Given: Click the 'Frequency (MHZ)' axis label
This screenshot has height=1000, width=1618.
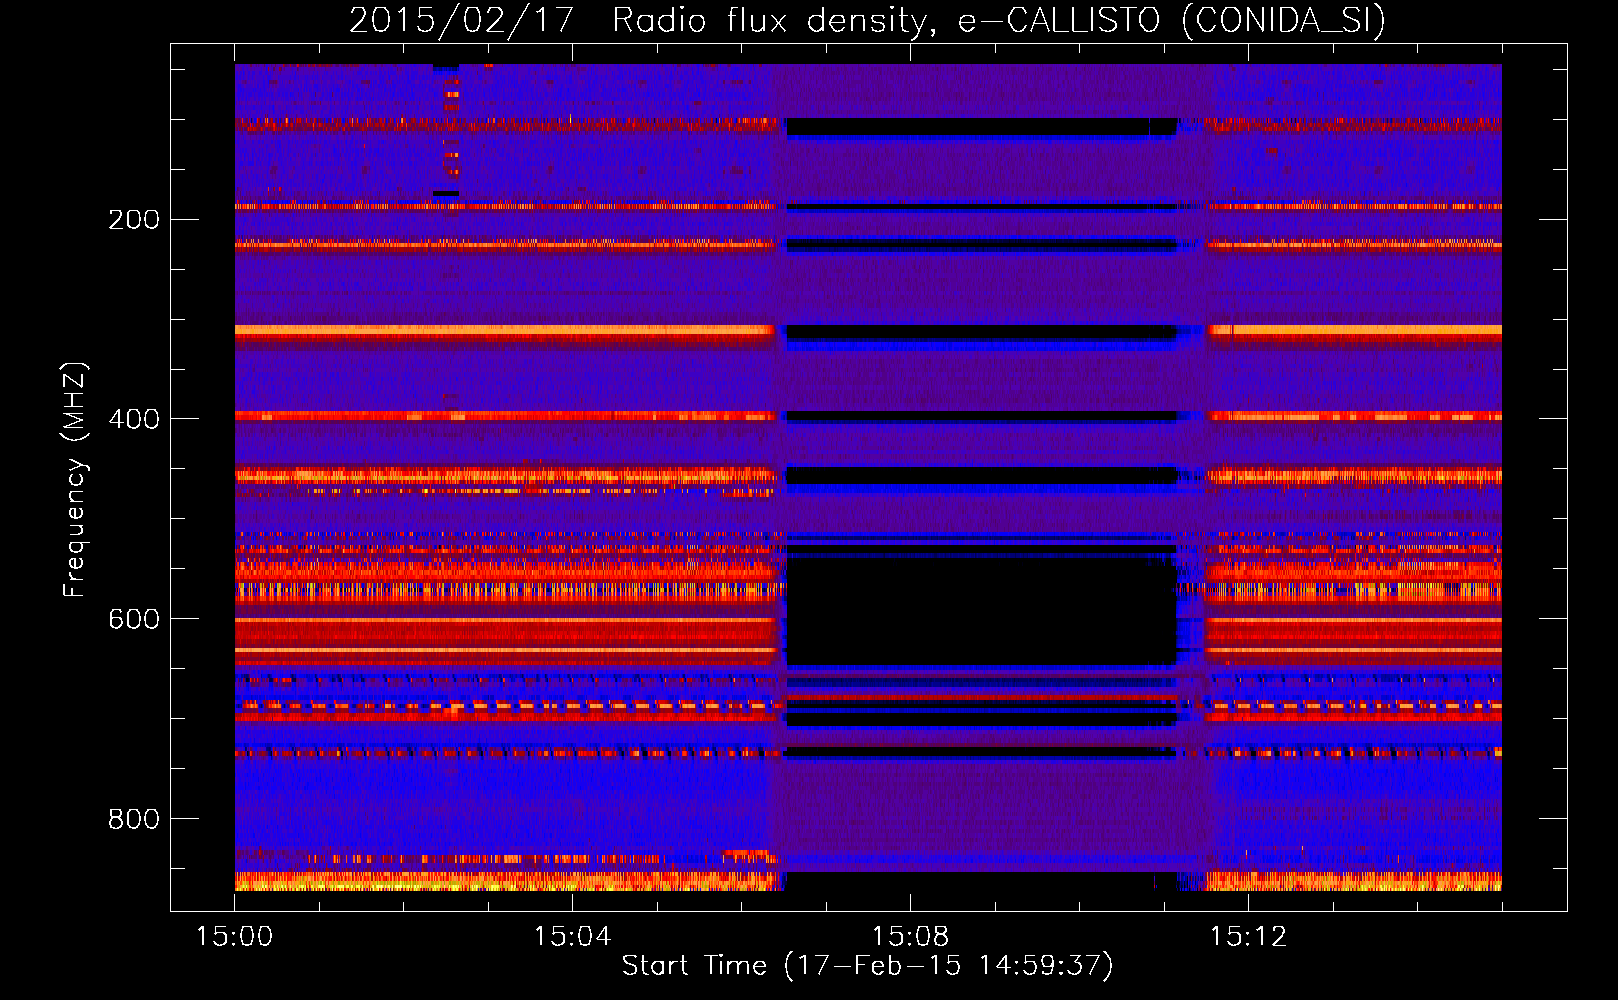Looking at the screenshot, I should click(x=75, y=479).
